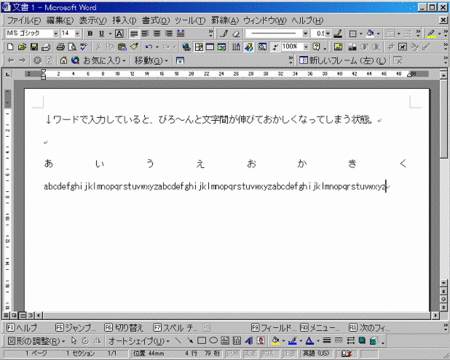The height and width of the screenshot is (360, 450).
Task: Toggle underline formatting
Action: pyautogui.click(x=101, y=34)
